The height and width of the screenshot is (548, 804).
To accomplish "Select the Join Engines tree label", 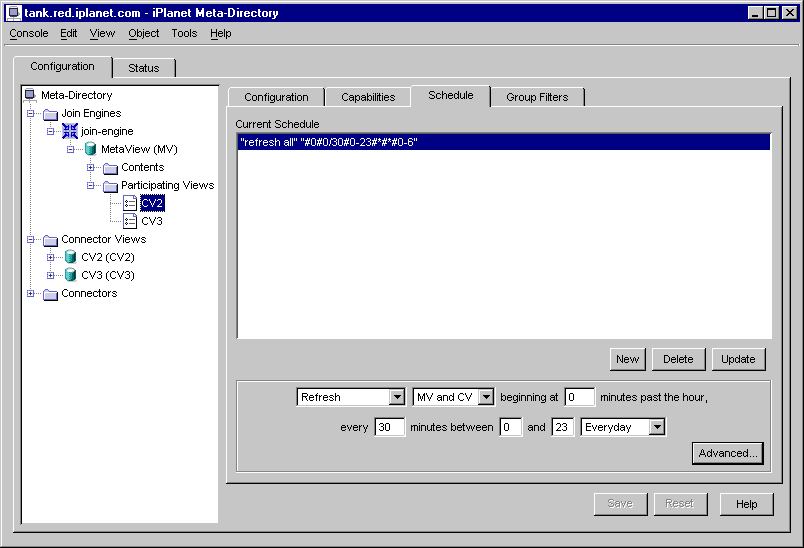I will point(91,113).
